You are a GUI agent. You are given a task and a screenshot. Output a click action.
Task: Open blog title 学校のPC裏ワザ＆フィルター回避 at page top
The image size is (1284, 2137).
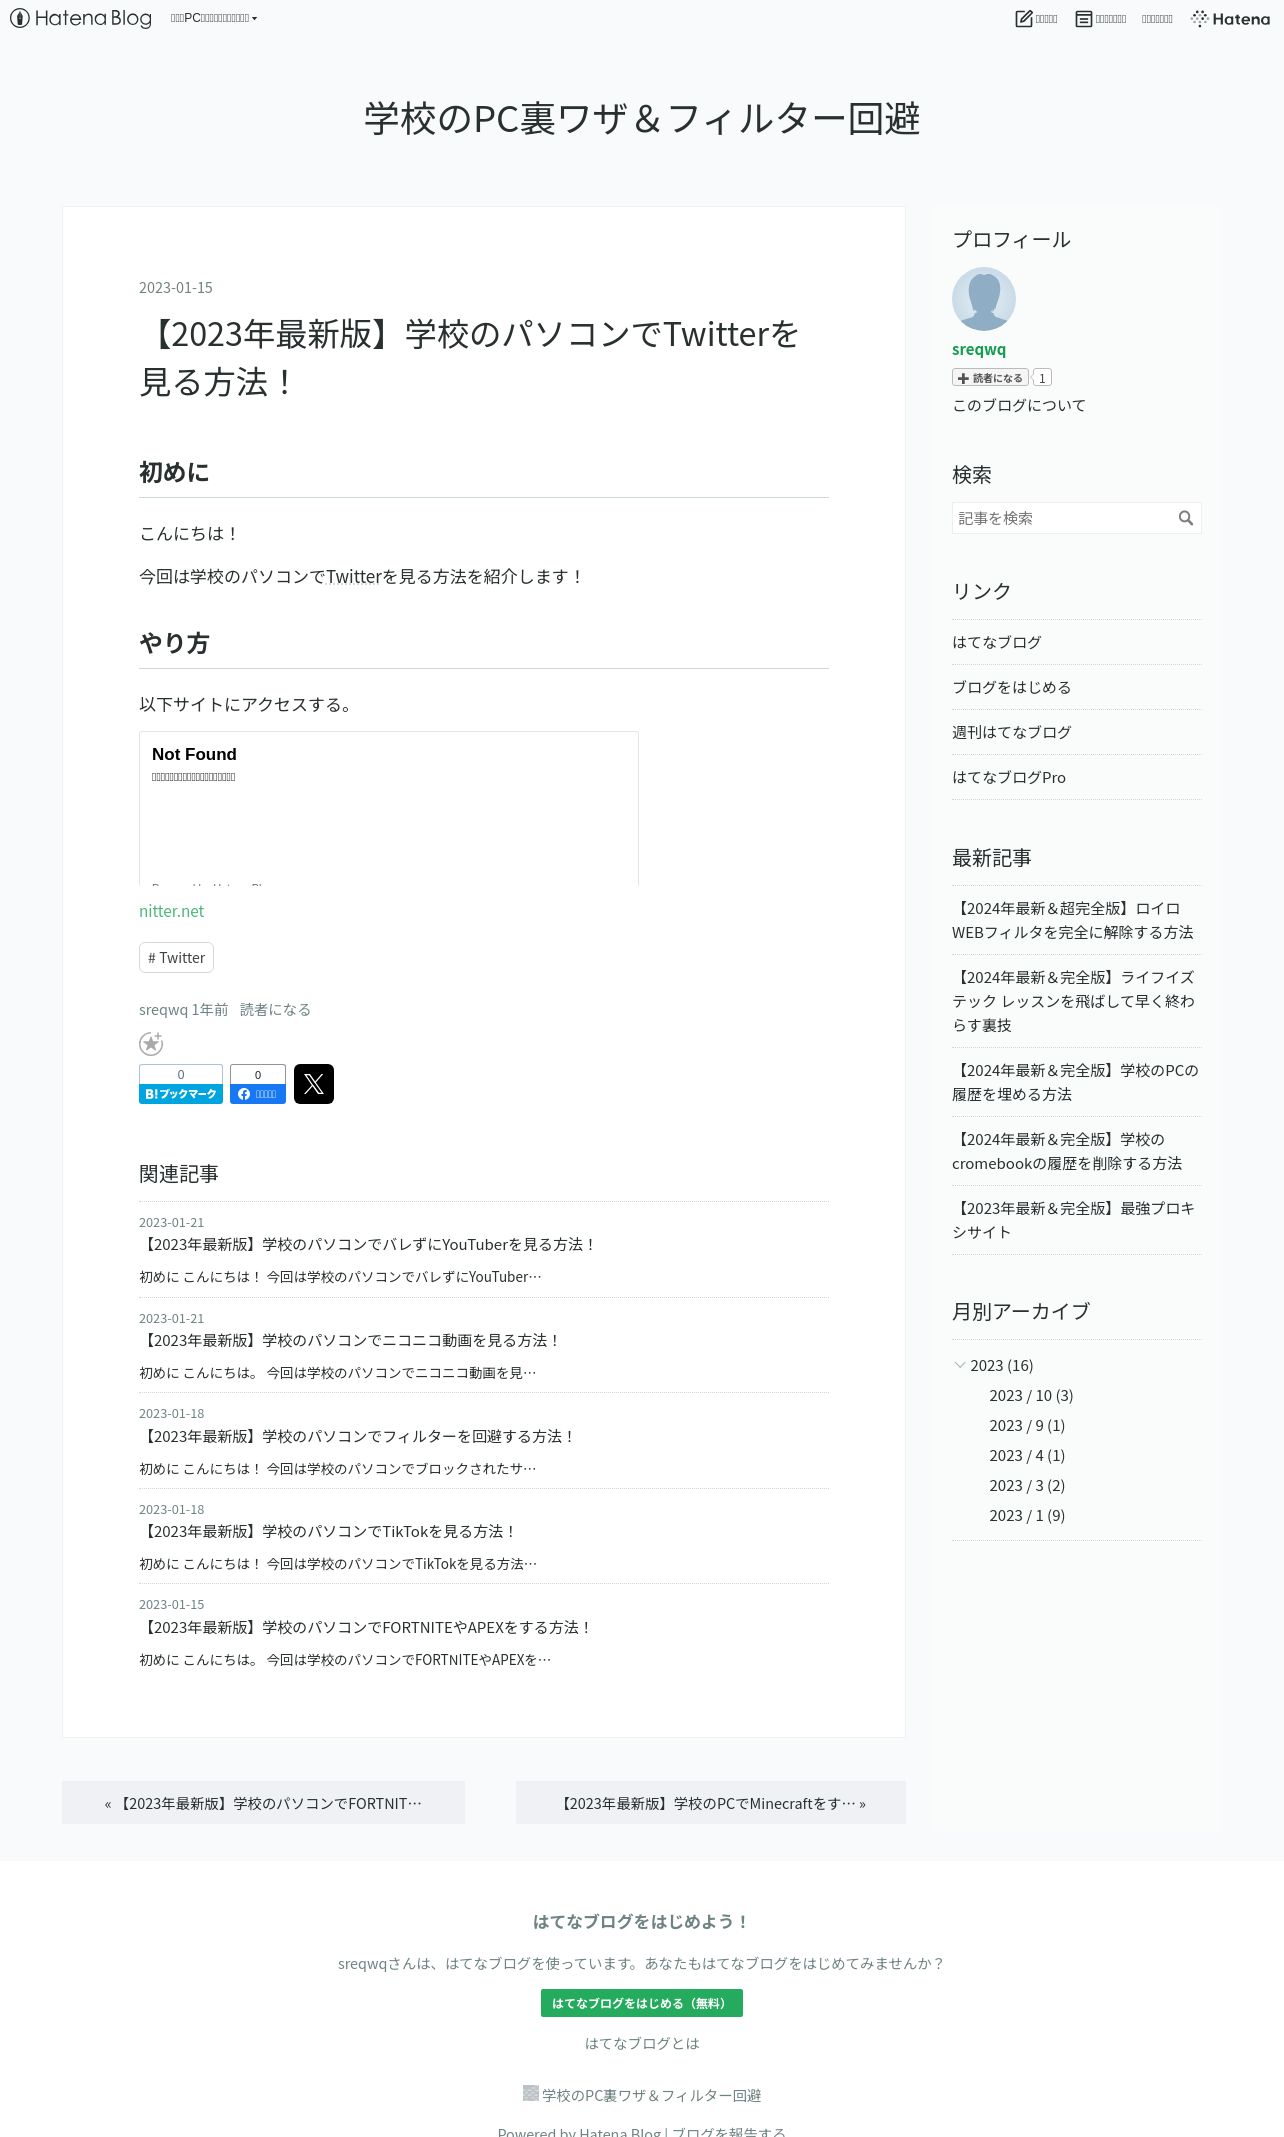point(642,118)
